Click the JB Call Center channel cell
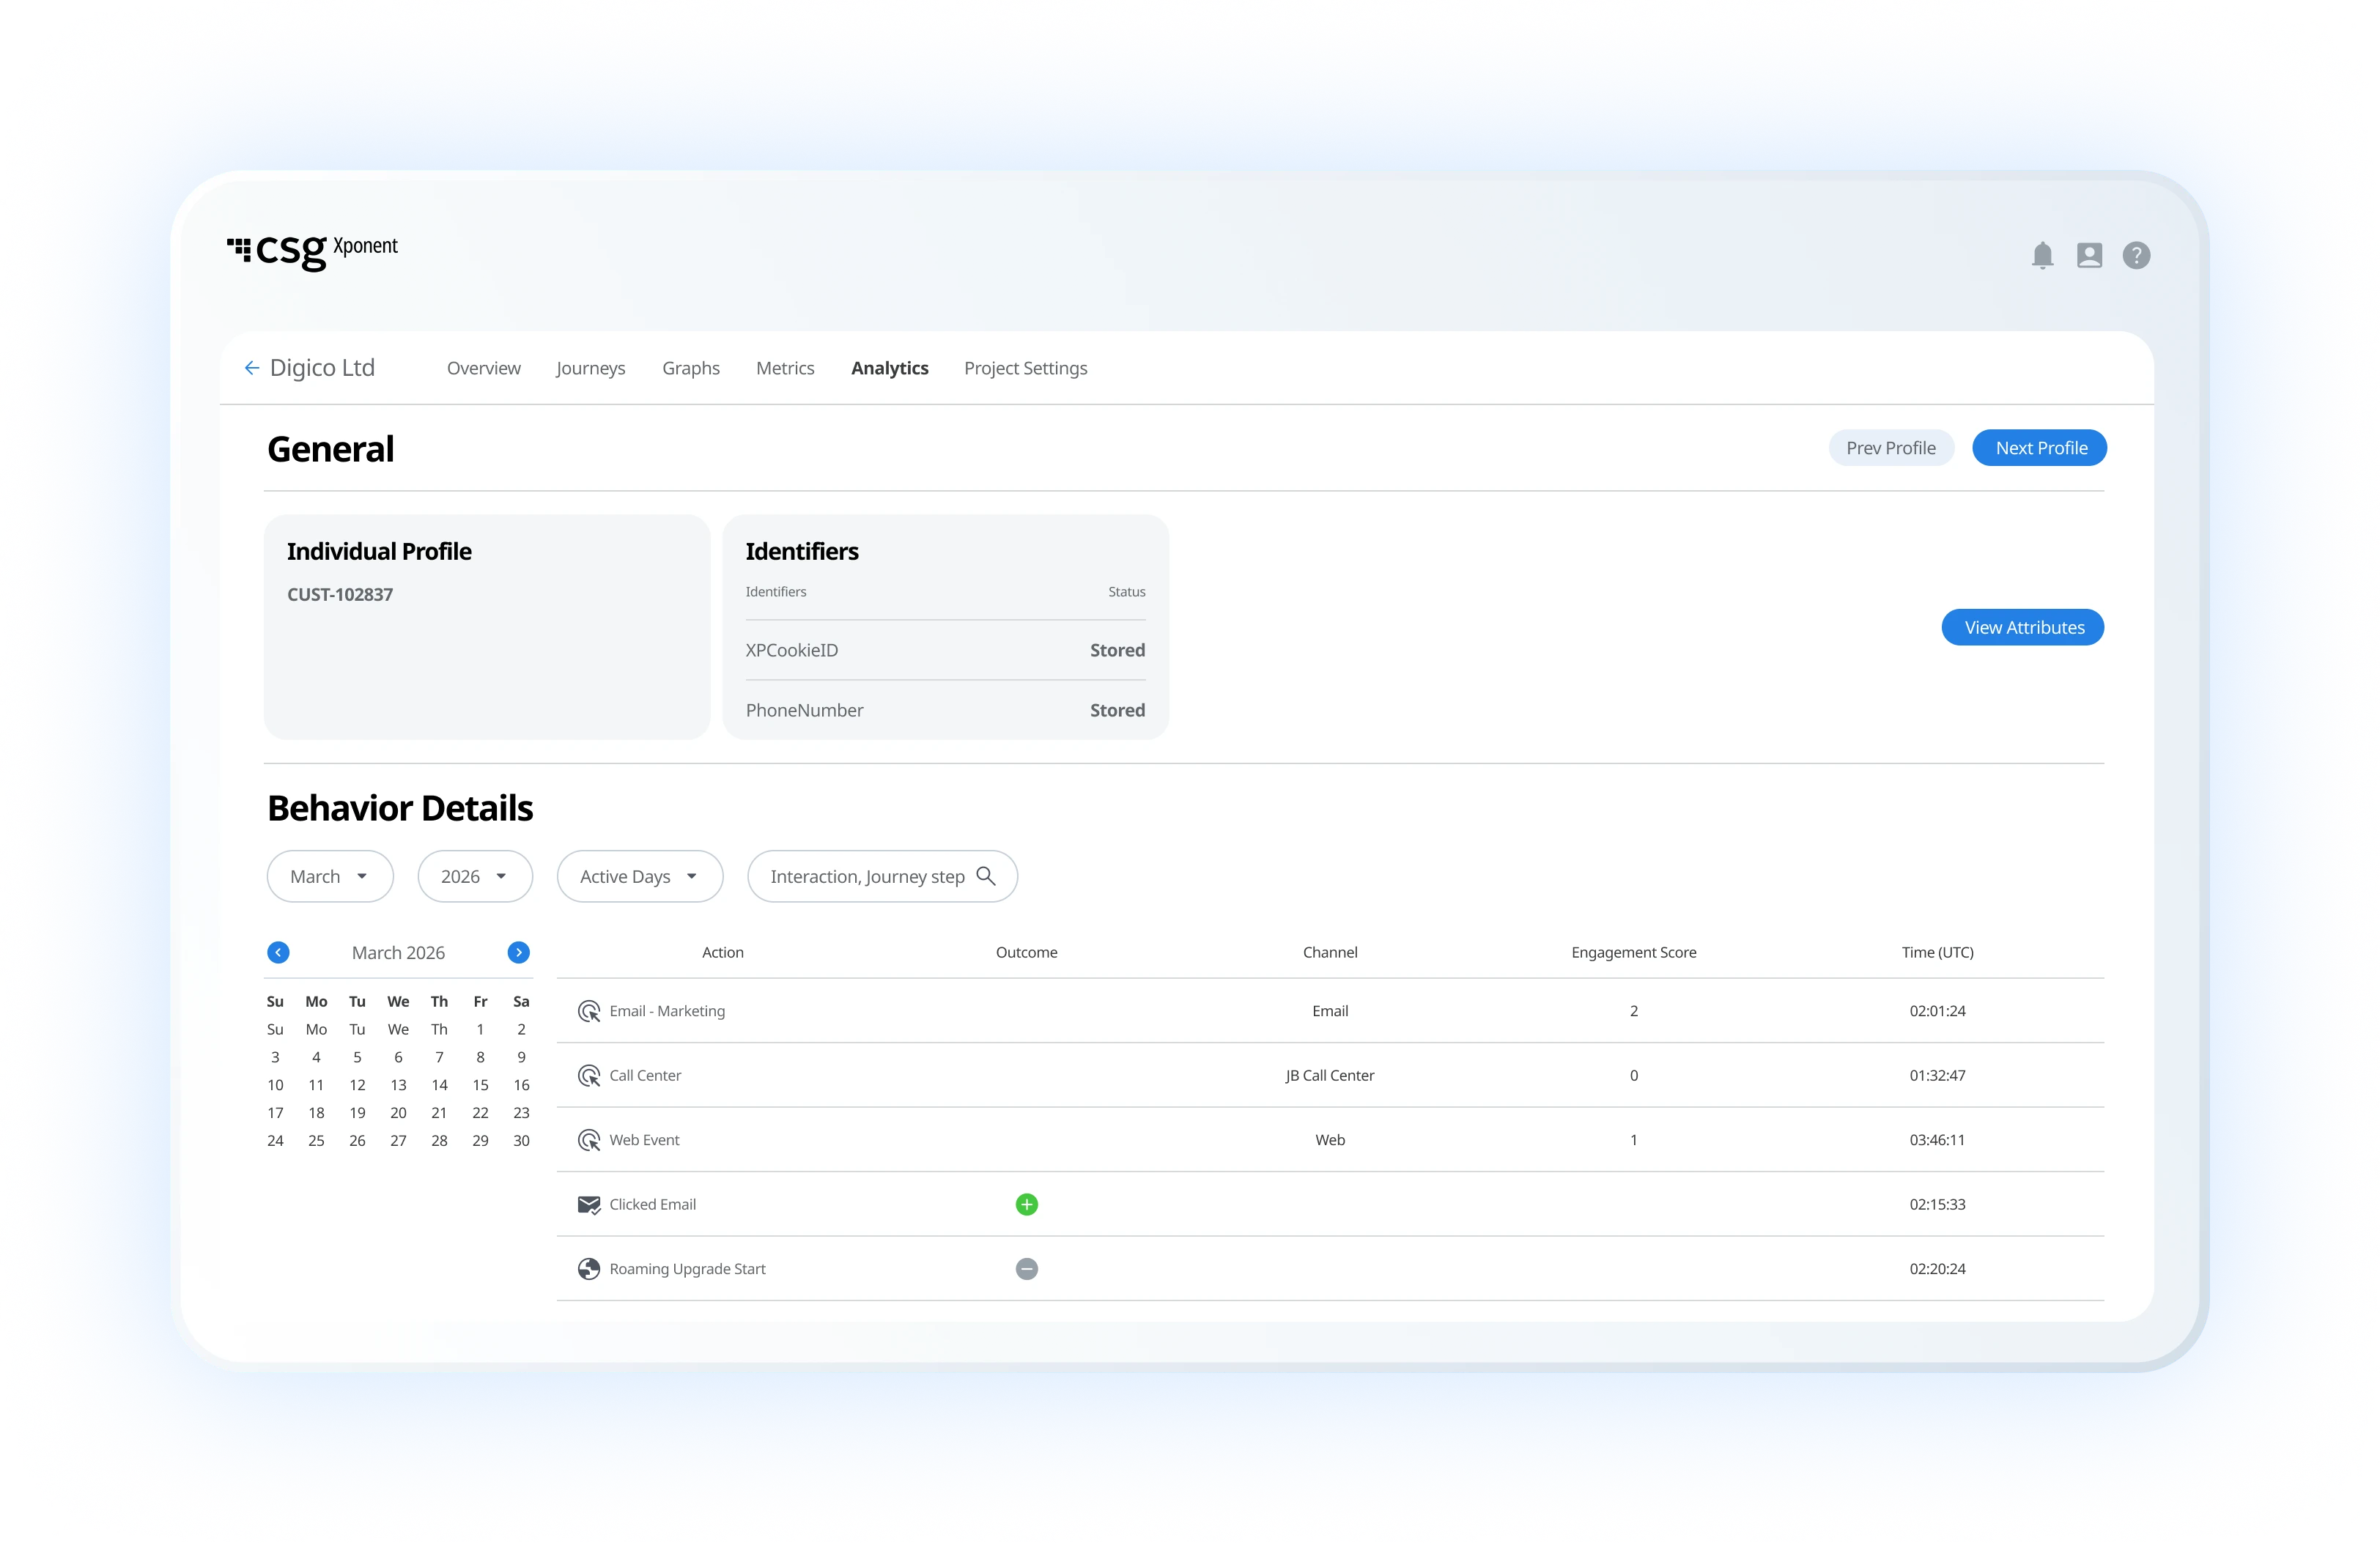The width and height of the screenshot is (2380, 1543). click(1330, 1075)
